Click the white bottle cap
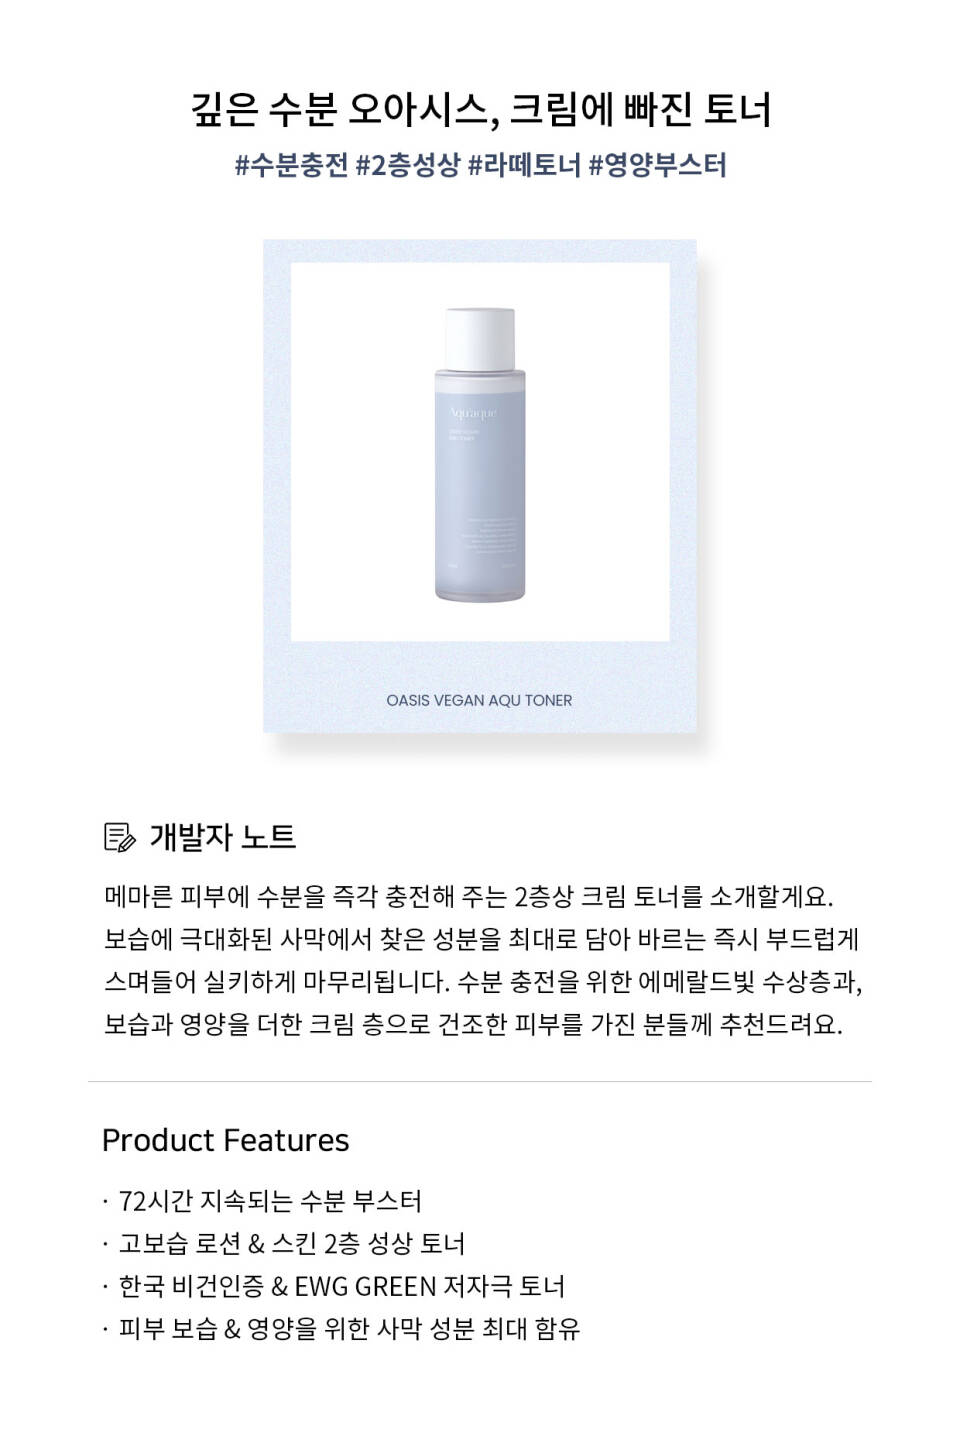Viewport: 960px width, 1433px height. tap(480, 337)
